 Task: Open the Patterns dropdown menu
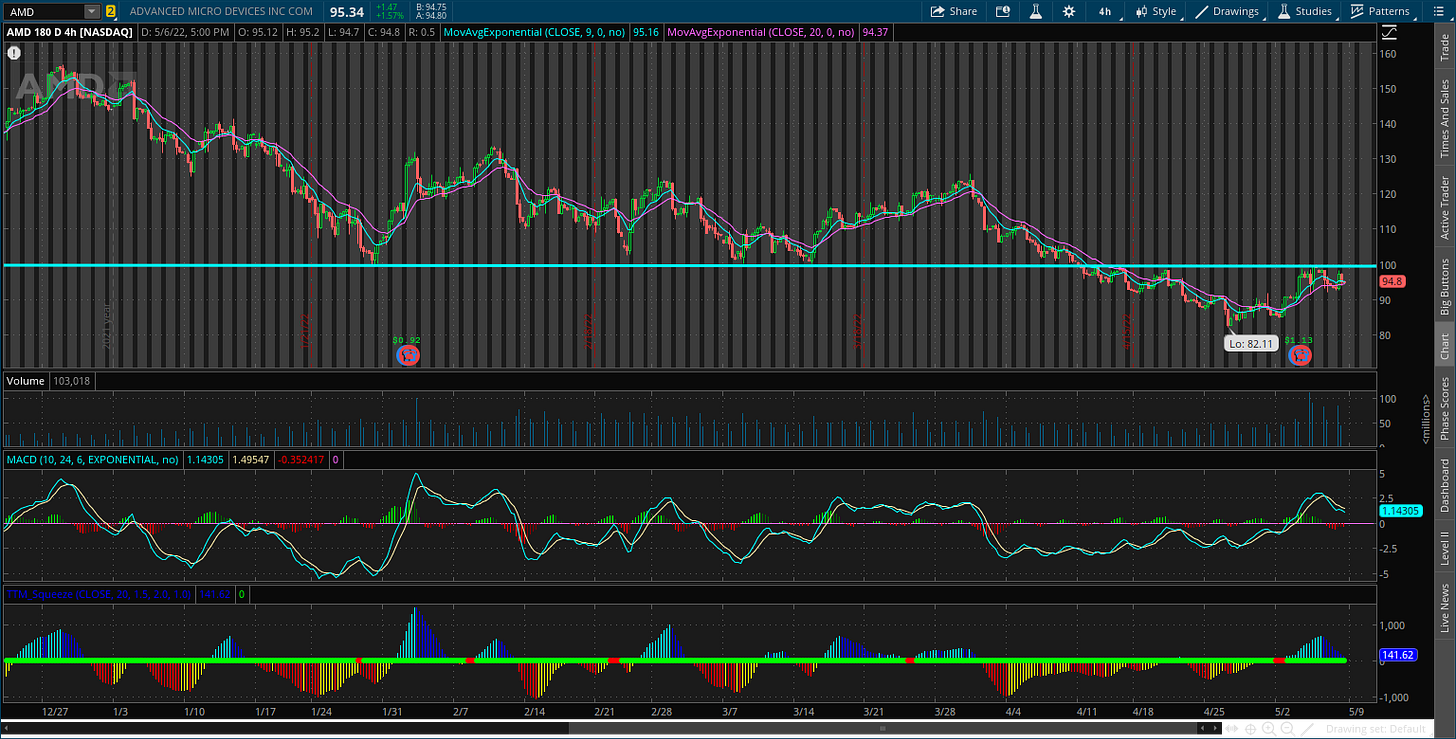(1380, 11)
